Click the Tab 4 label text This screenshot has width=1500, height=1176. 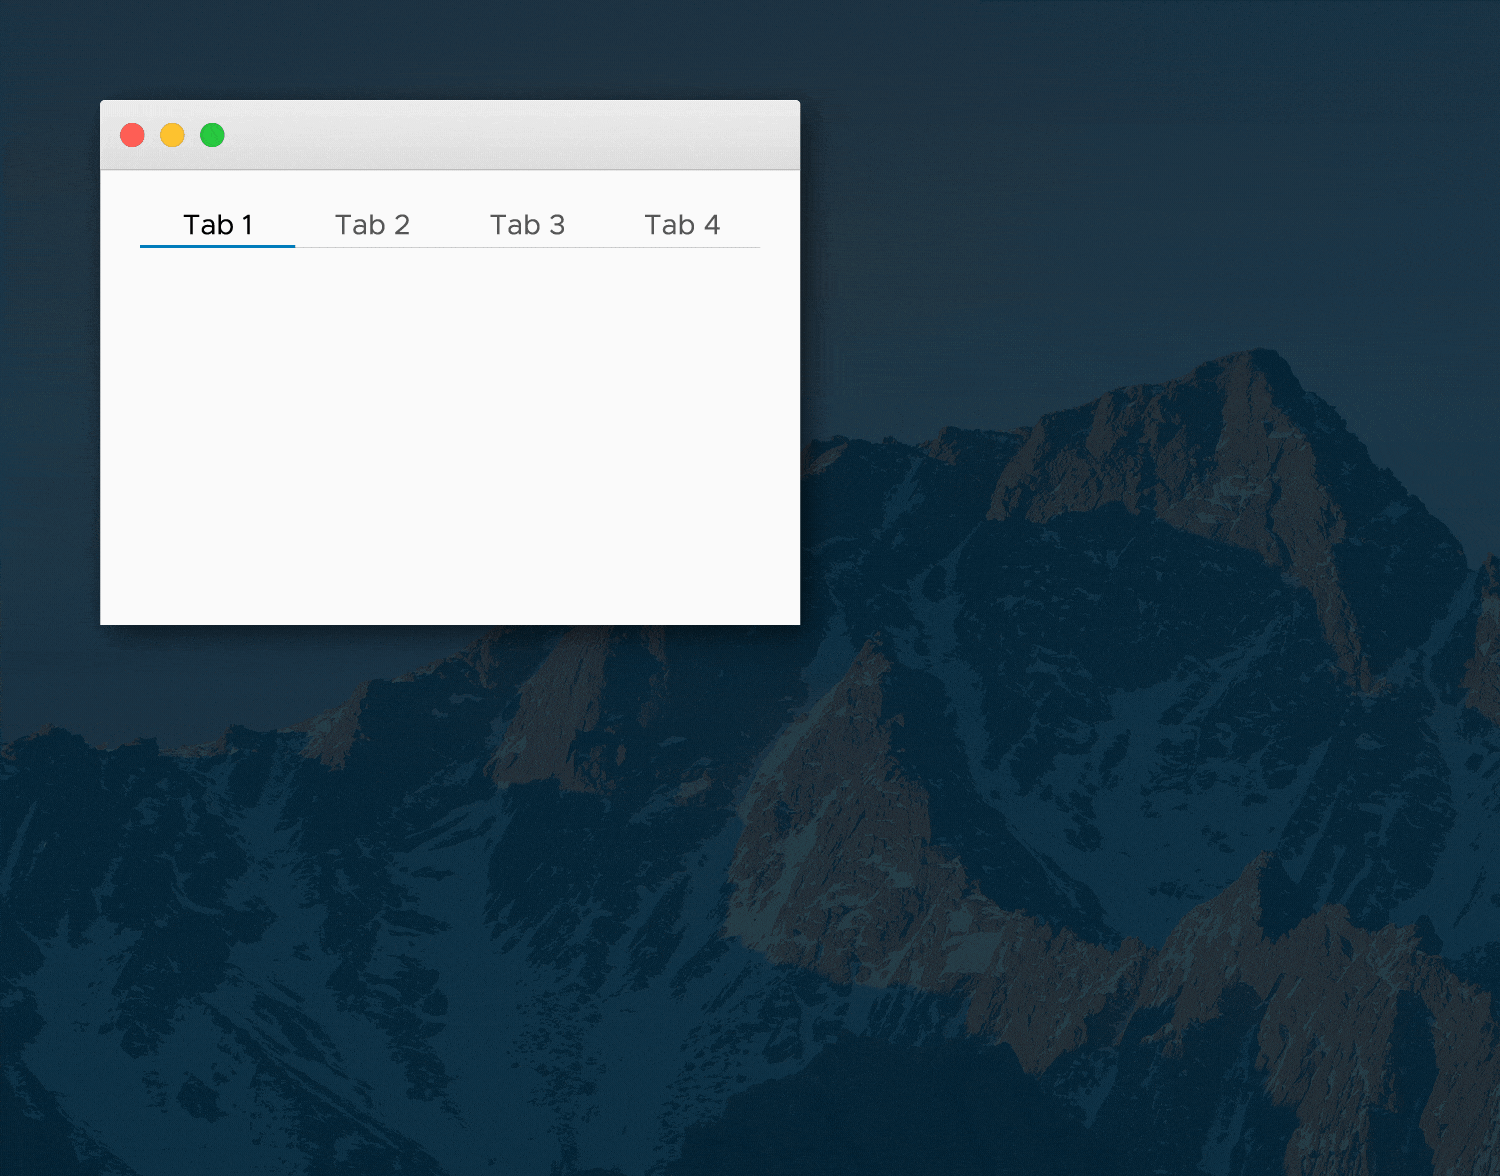(x=682, y=224)
